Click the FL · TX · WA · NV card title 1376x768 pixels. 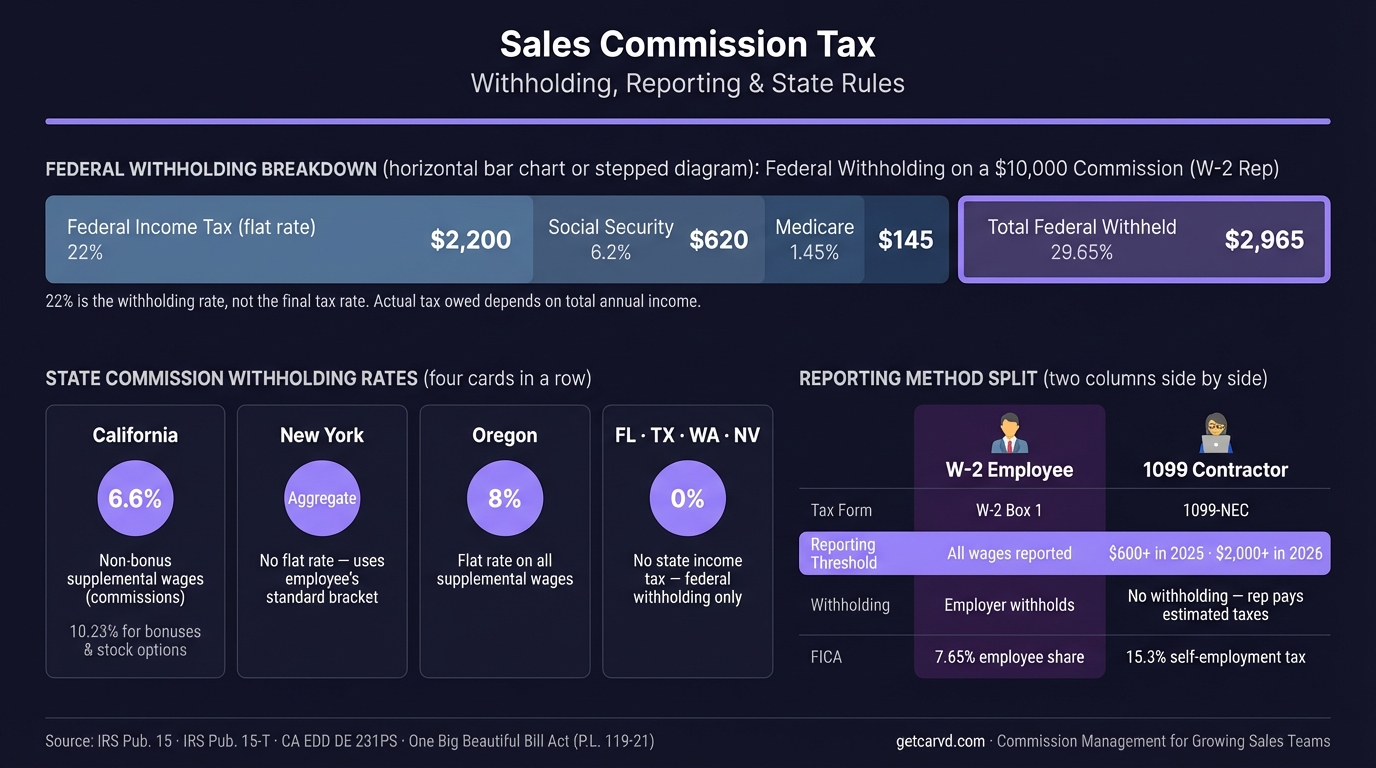point(688,435)
